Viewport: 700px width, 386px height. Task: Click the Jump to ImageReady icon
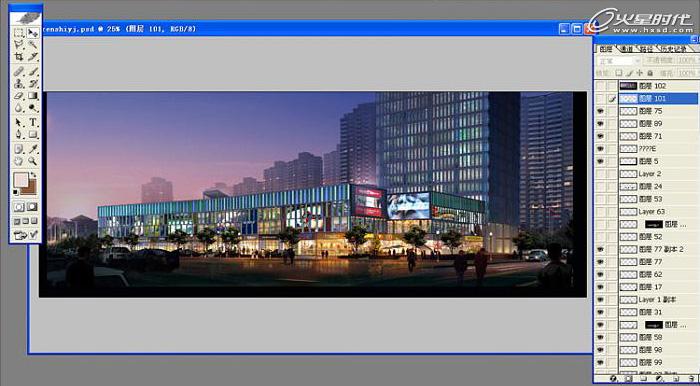point(26,235)
